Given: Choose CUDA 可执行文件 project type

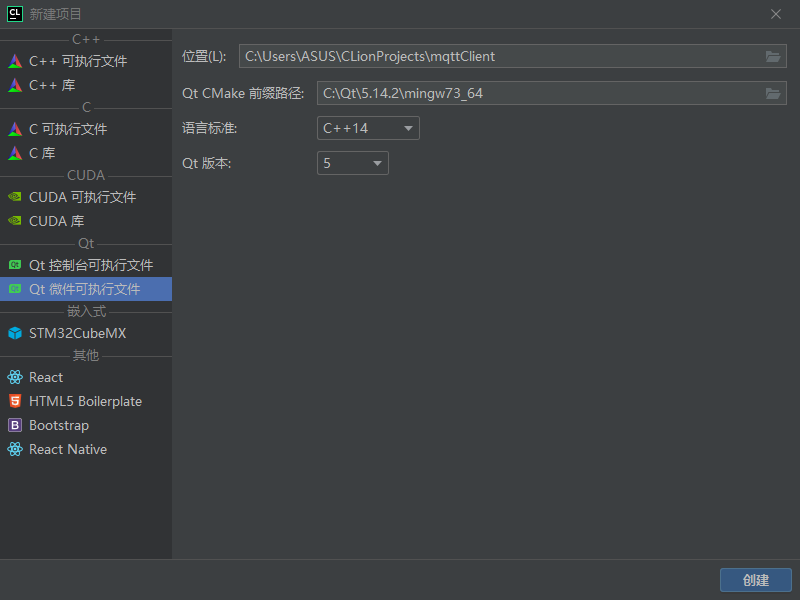Looking at the screenshot, I should tap(86, 197).
